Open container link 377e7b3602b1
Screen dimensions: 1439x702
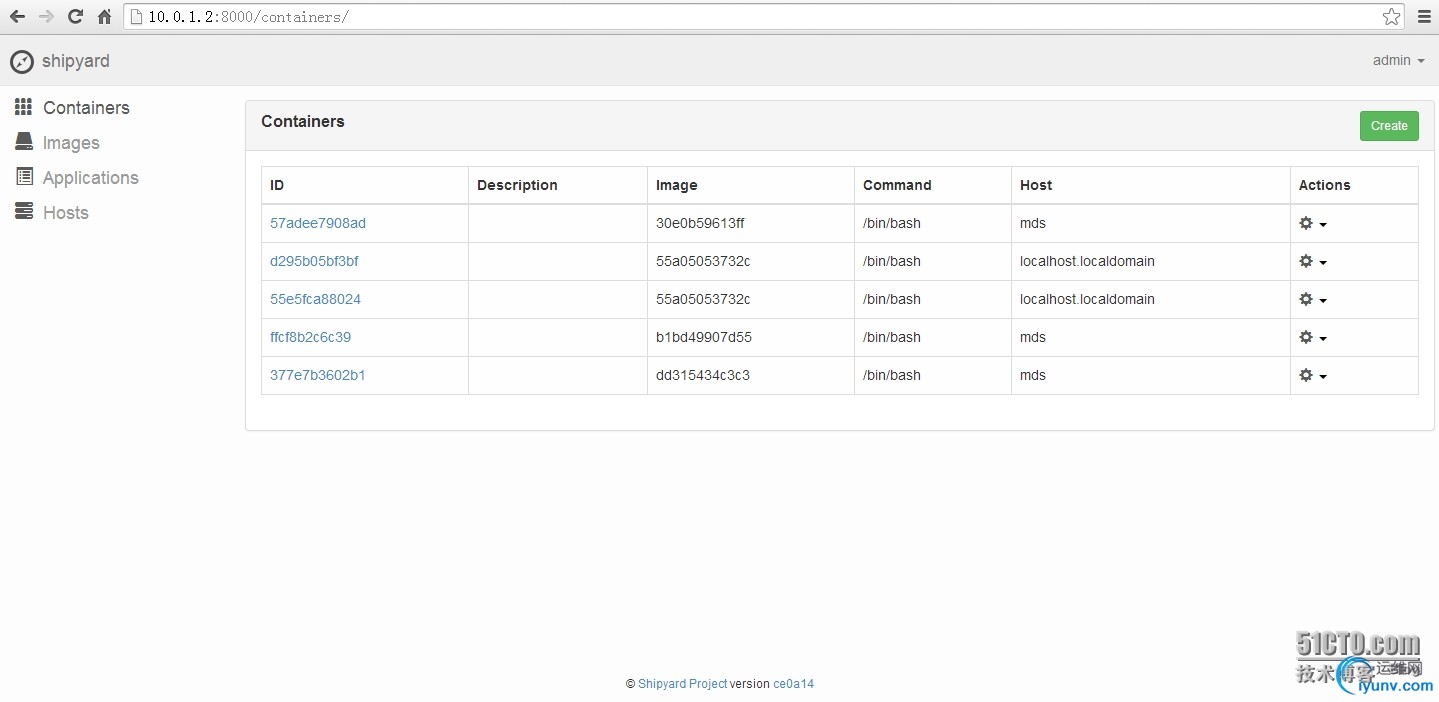point(317,375)
